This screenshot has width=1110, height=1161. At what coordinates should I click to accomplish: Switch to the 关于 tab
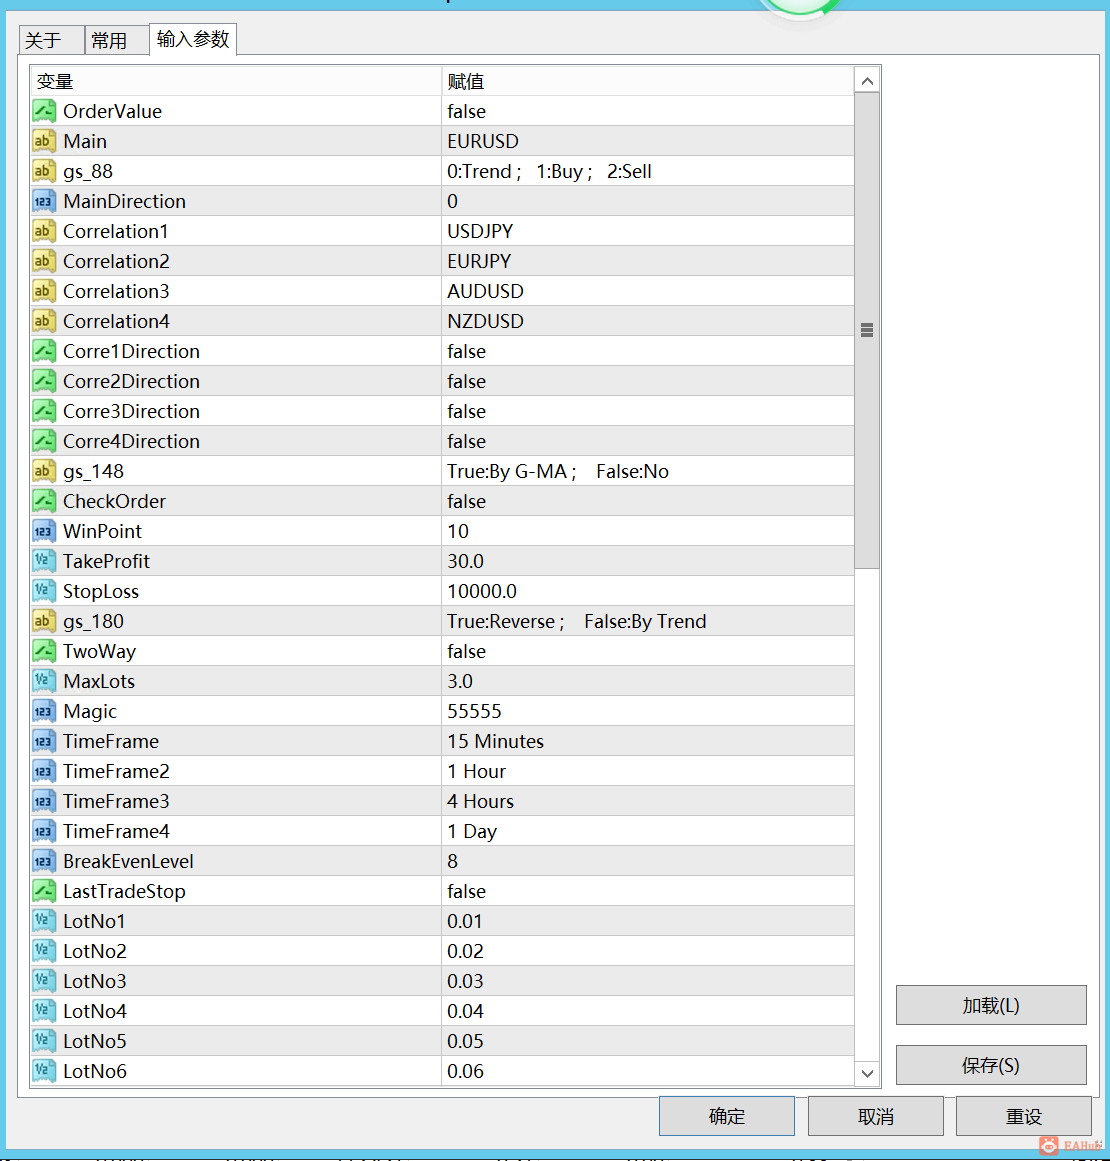51,40
